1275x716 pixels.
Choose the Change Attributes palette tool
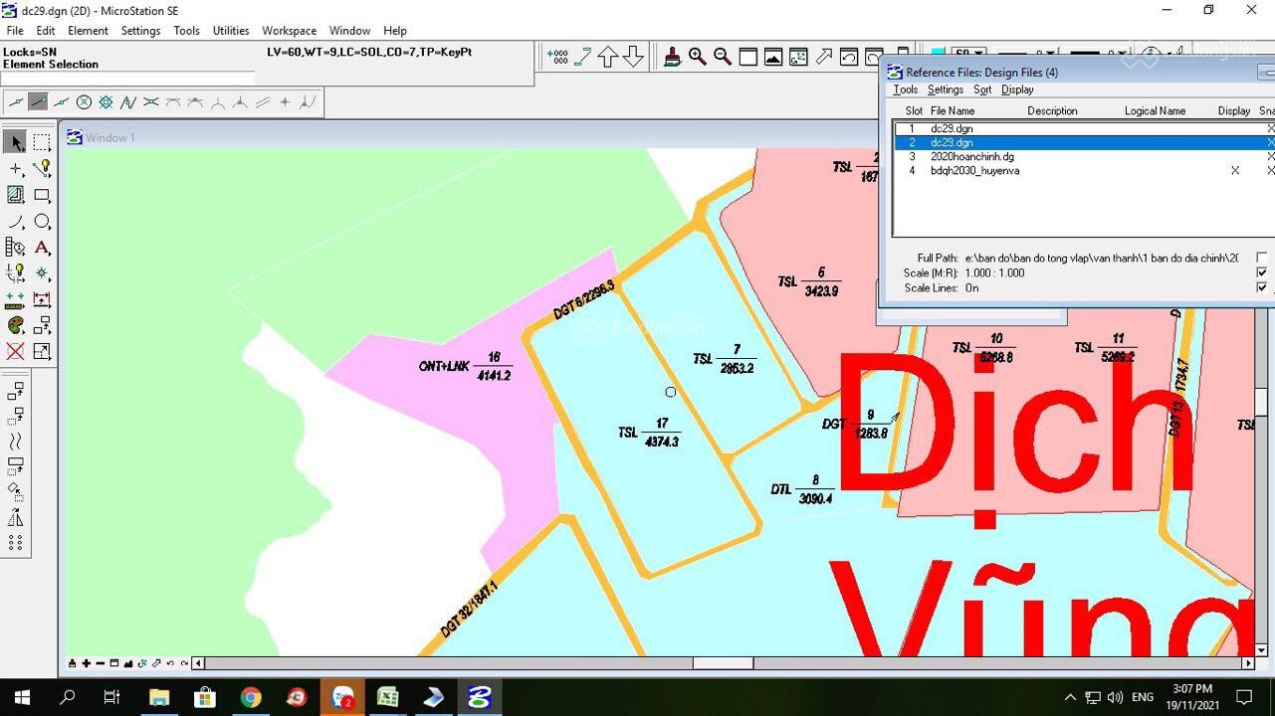(15, 325)
